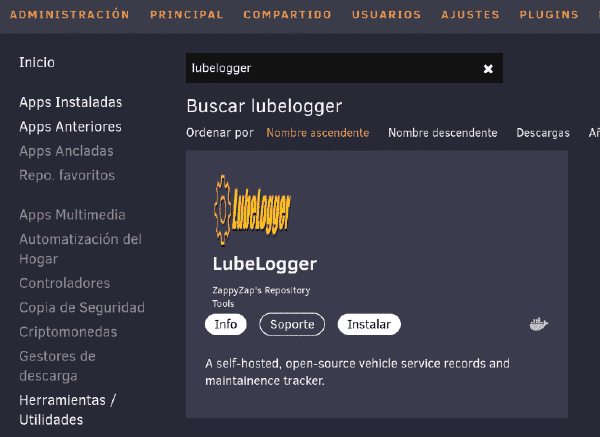600x437 pixels.
Task: Open the Ajustes tab
Action: 470,15
